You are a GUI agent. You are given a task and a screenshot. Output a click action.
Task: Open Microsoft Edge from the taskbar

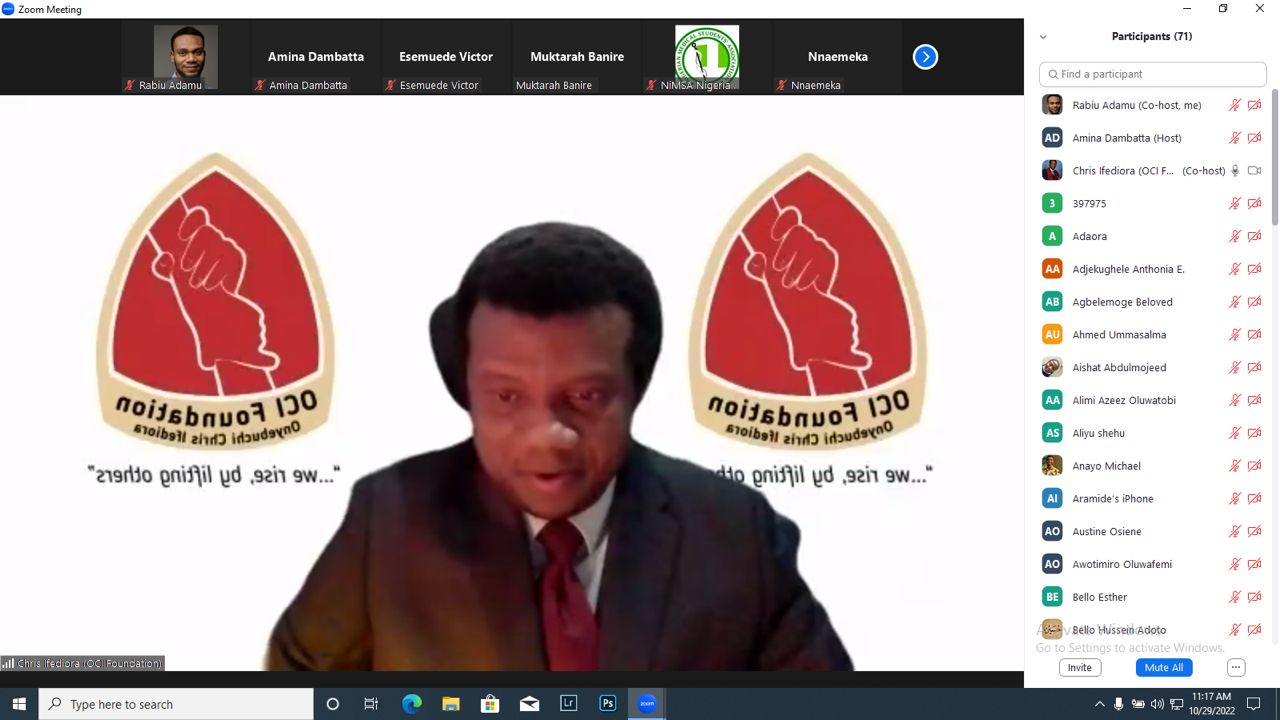coord(411,704)
